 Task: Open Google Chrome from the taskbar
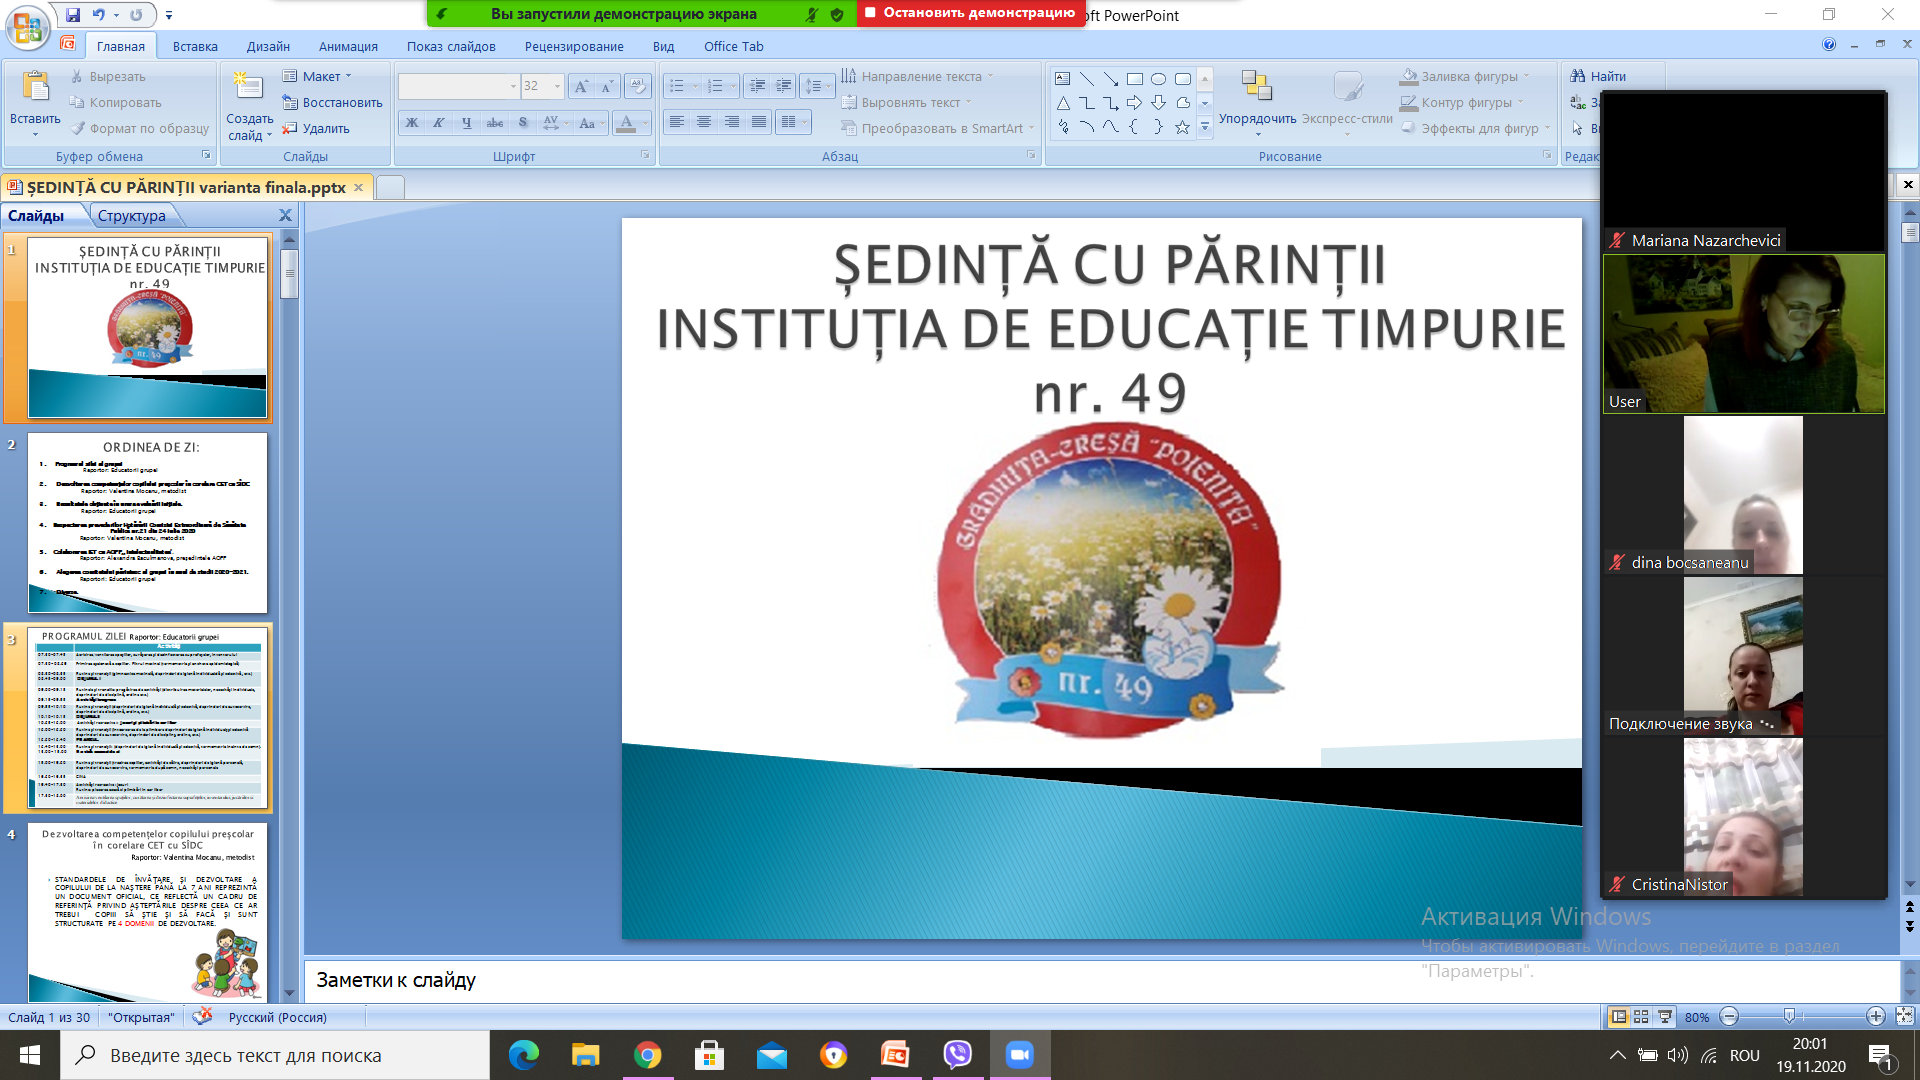point(647,1055)
